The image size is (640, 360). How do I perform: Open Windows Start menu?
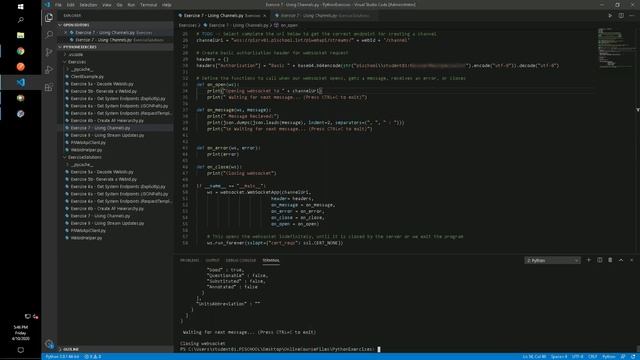pos(20,6)
